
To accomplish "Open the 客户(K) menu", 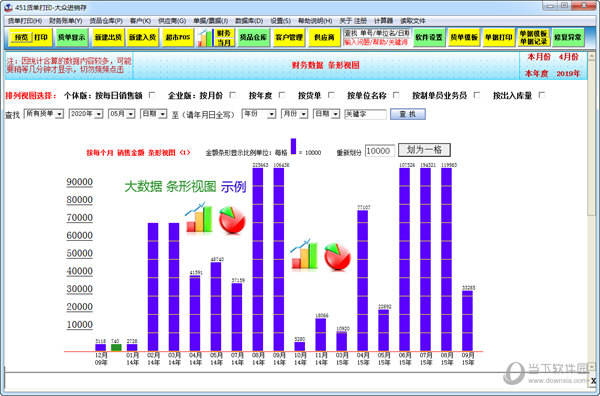I will [140, 21].
